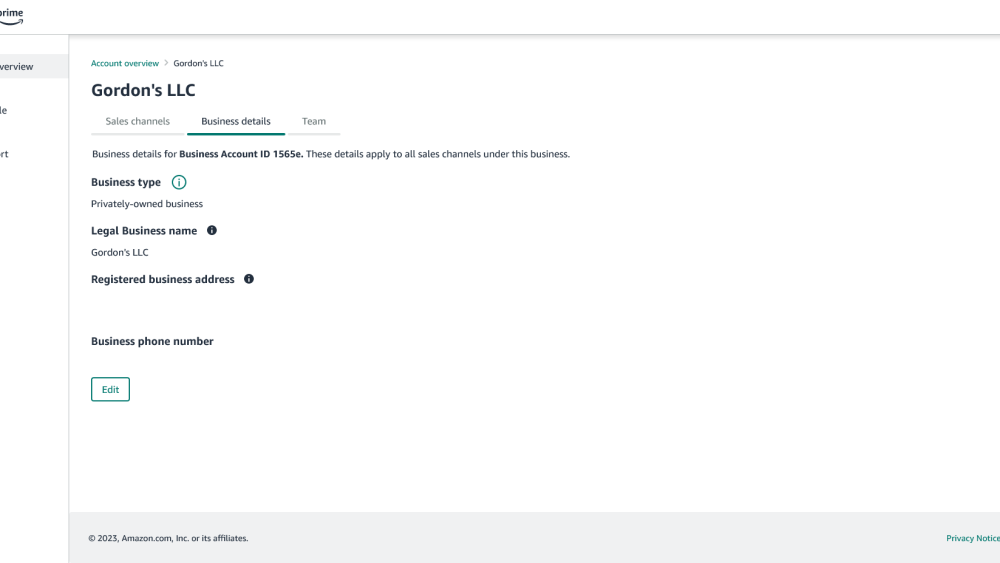Screen dimensions: 1000x563
Task: Open the Team tab
Action: click(x=314, y=121)
